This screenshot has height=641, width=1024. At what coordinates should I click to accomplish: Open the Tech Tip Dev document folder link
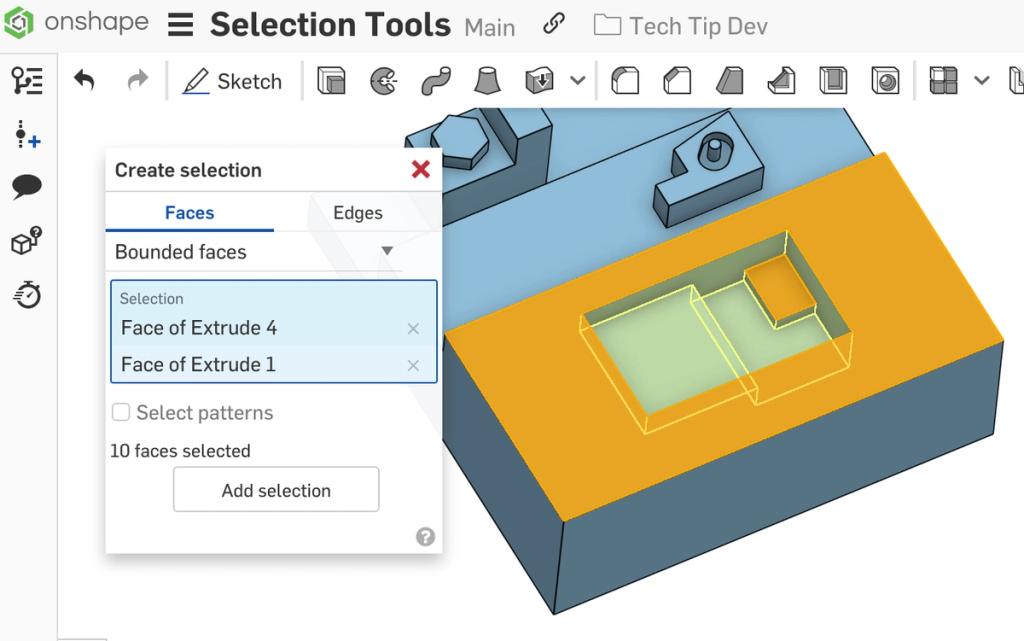point(679,27)
